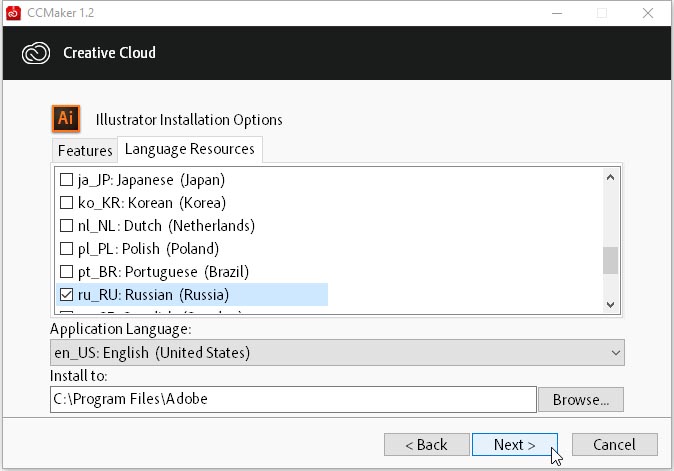Click the language list scrollbar thumb

610,260
